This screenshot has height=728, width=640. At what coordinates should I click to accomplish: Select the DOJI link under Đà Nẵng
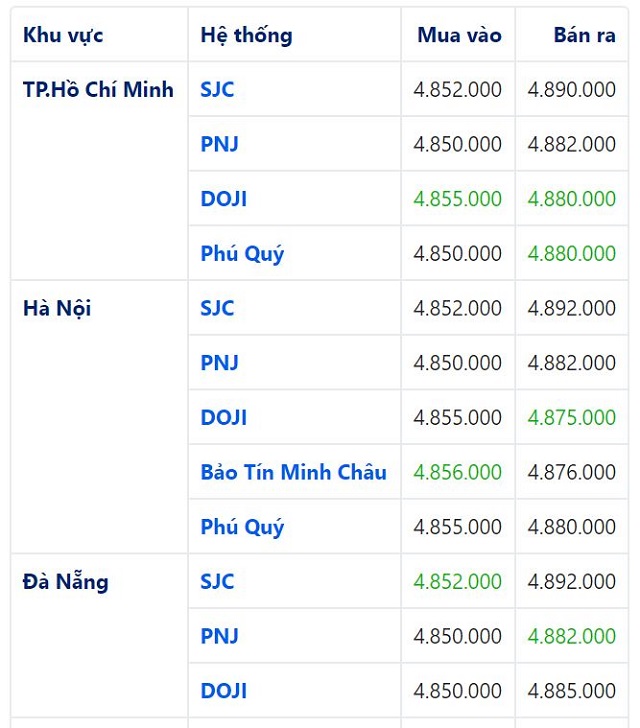coord(223,691)
